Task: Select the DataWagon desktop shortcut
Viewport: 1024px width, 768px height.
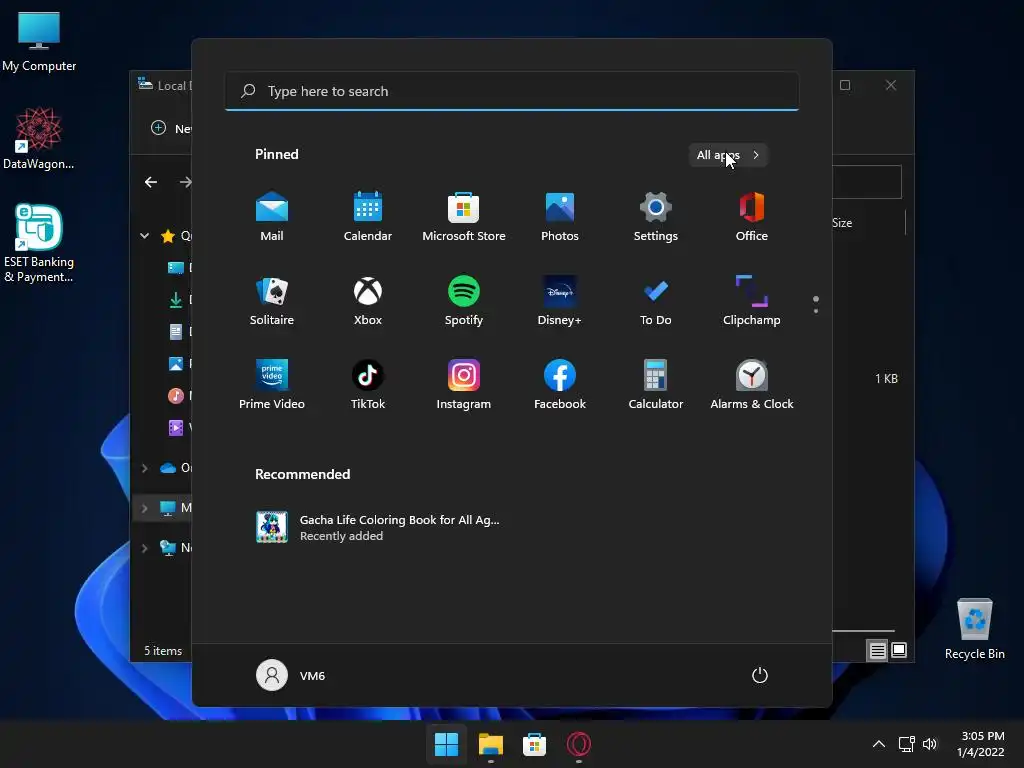Action: click(x=39, y=138)
